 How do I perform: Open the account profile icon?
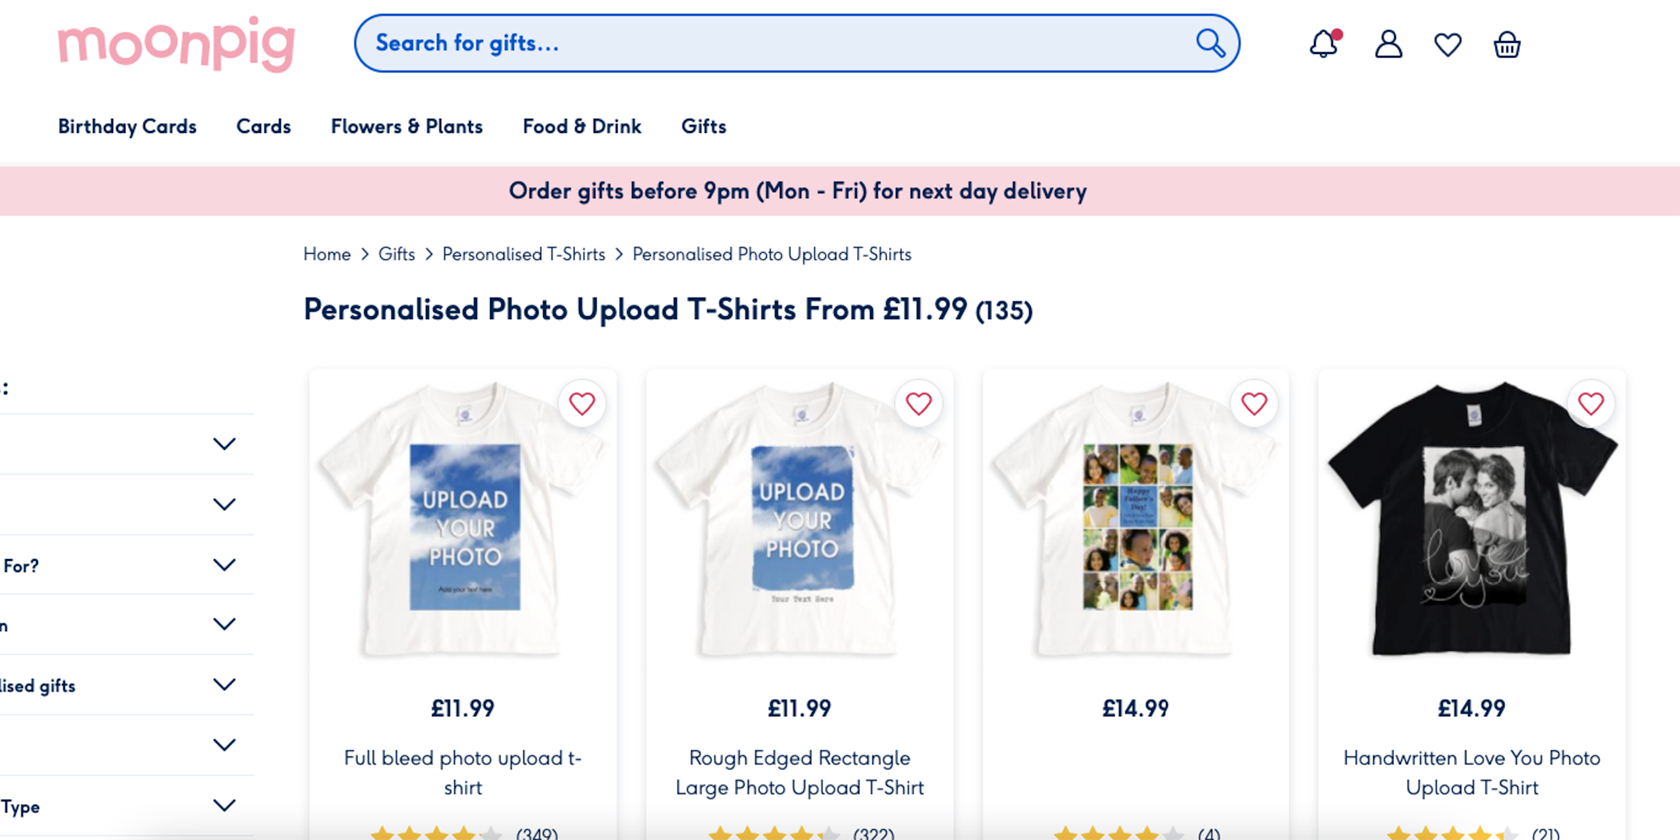click(x=1388, y=44)
